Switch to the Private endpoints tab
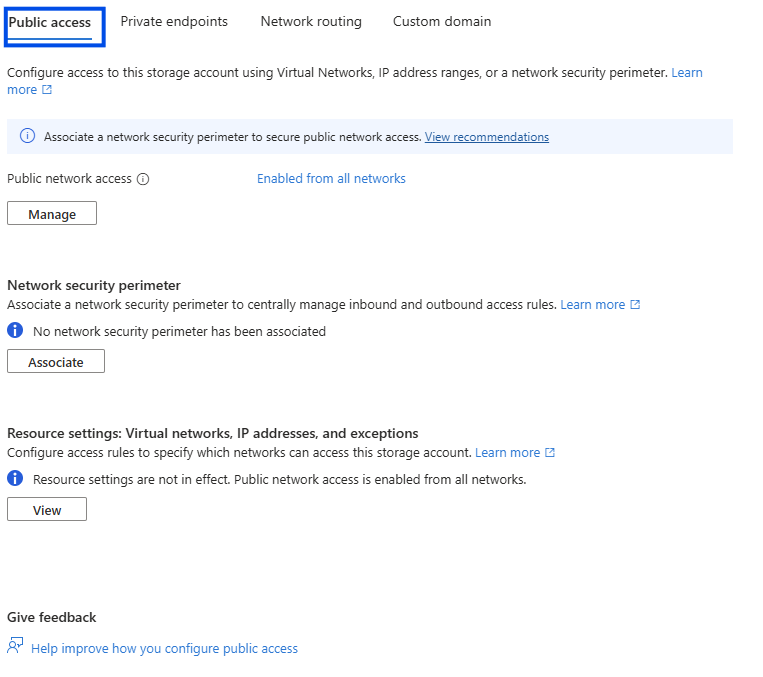The width and height of the screenshot is (763, 677). coord(174,21)
